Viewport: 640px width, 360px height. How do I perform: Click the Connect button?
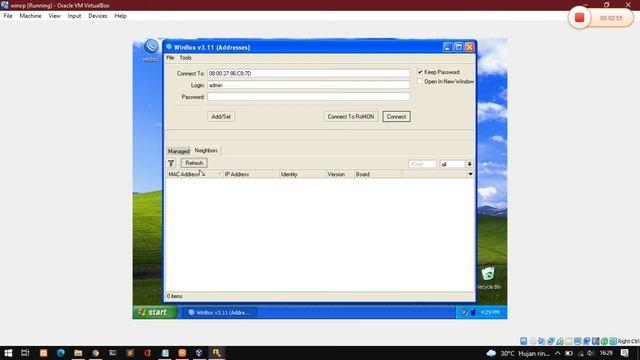point(396,117)
